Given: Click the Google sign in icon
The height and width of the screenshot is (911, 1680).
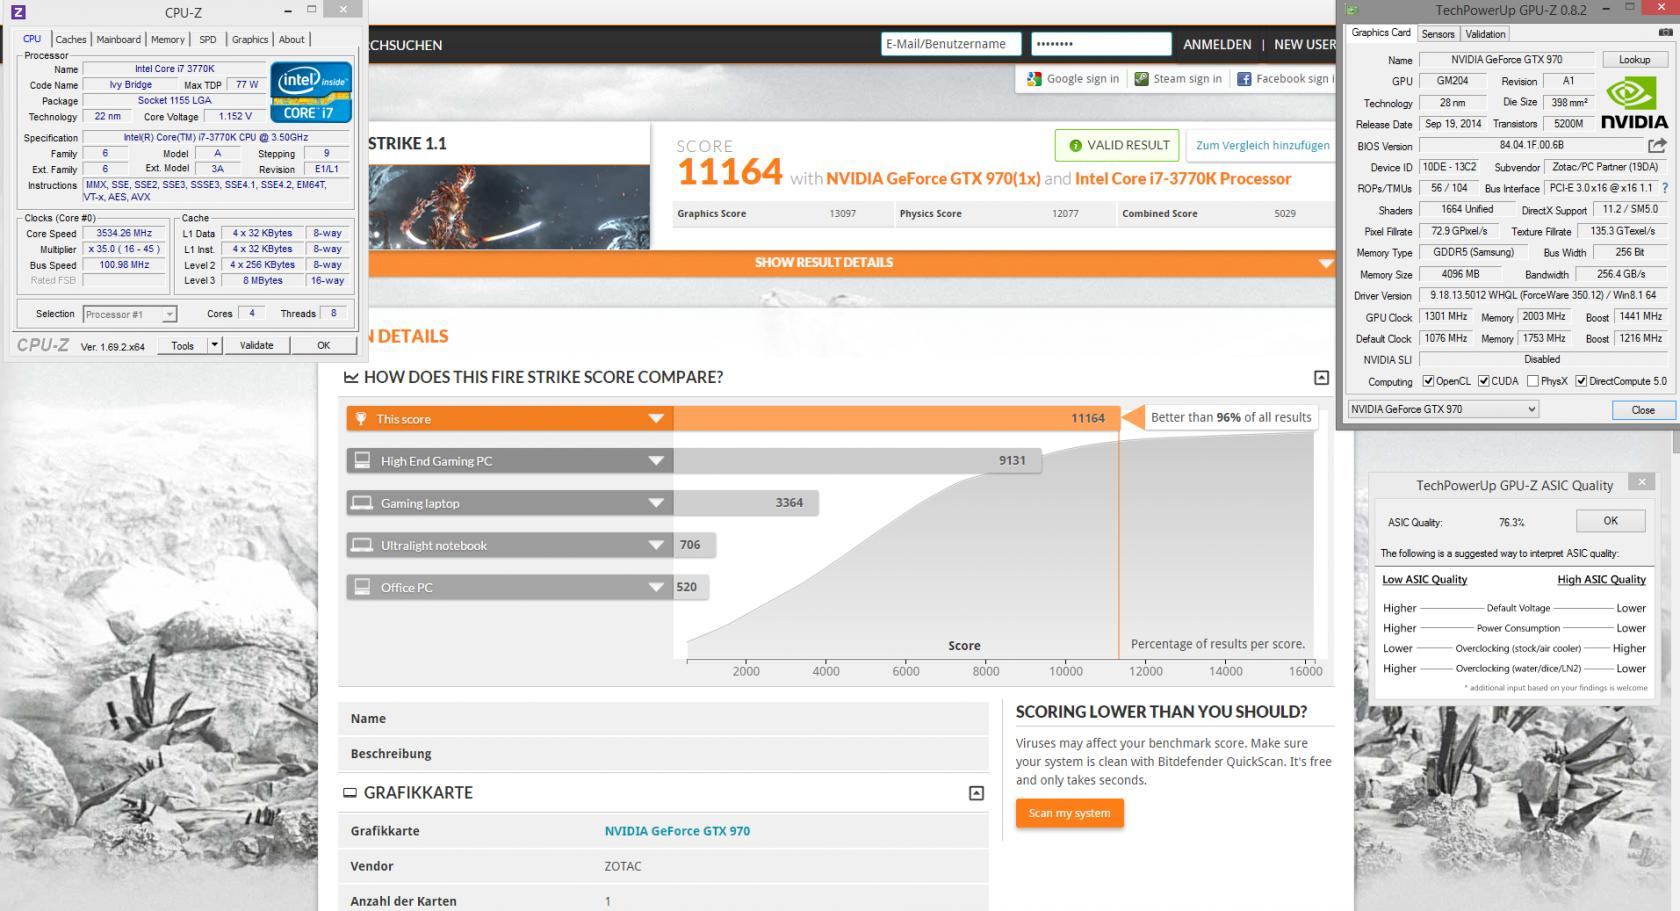Looking at the screenshot, I should click(1034, 79).
